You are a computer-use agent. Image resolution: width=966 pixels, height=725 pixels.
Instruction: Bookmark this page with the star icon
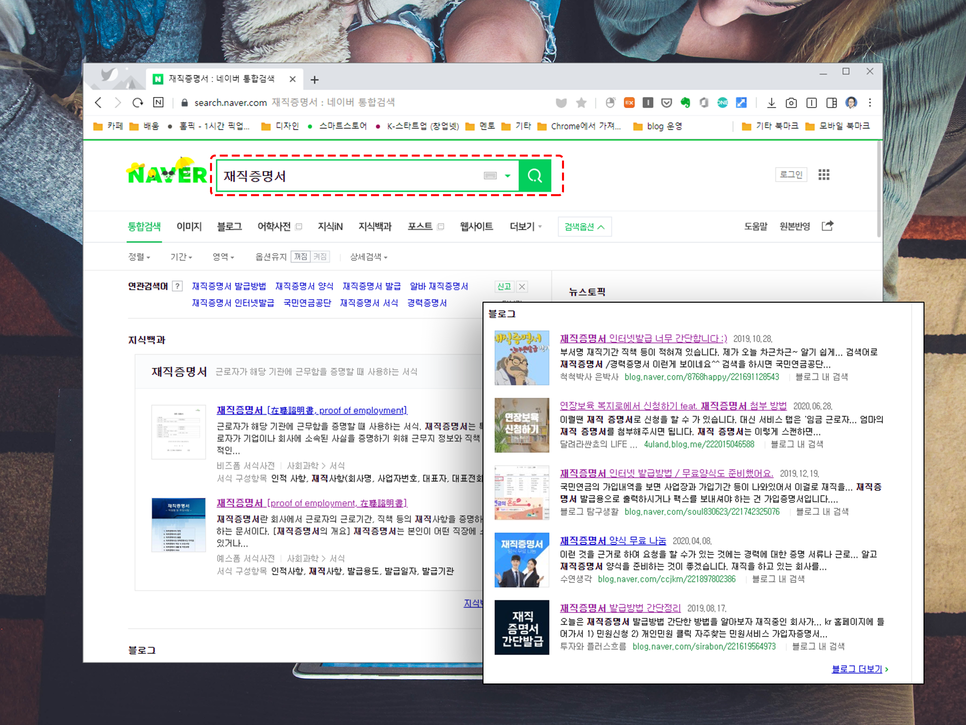click(581, 103)
